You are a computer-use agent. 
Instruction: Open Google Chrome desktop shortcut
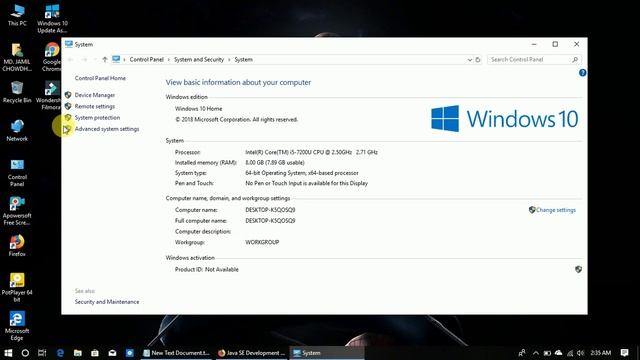pyautogui.click(x=52, y=57)
